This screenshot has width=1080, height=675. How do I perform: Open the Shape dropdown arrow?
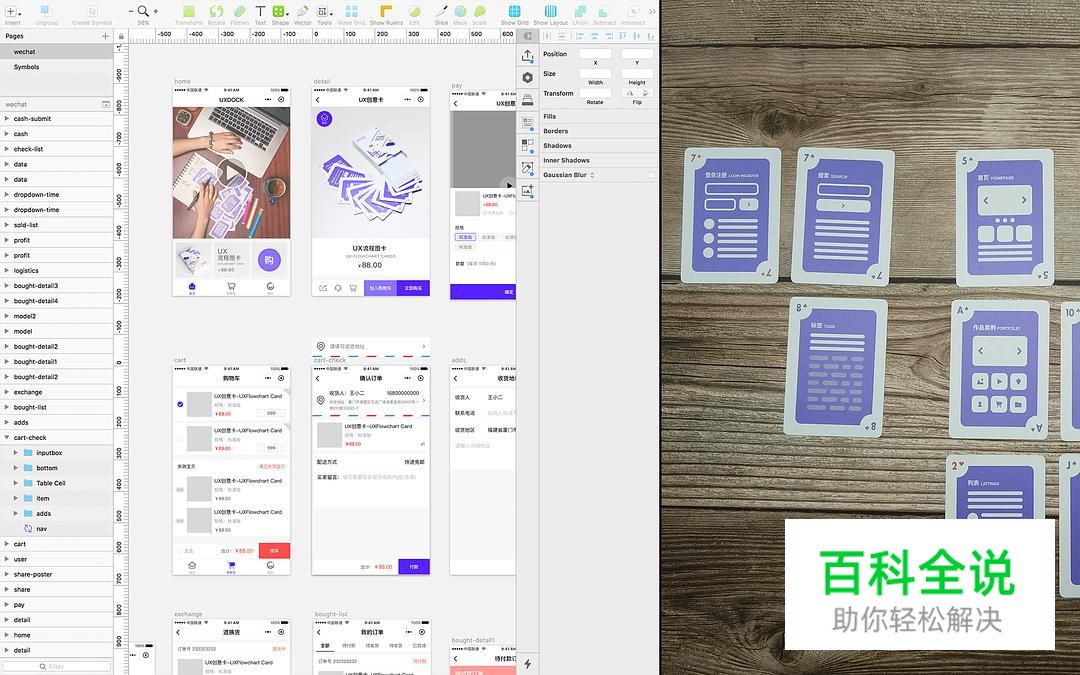[x=288, y=15]
